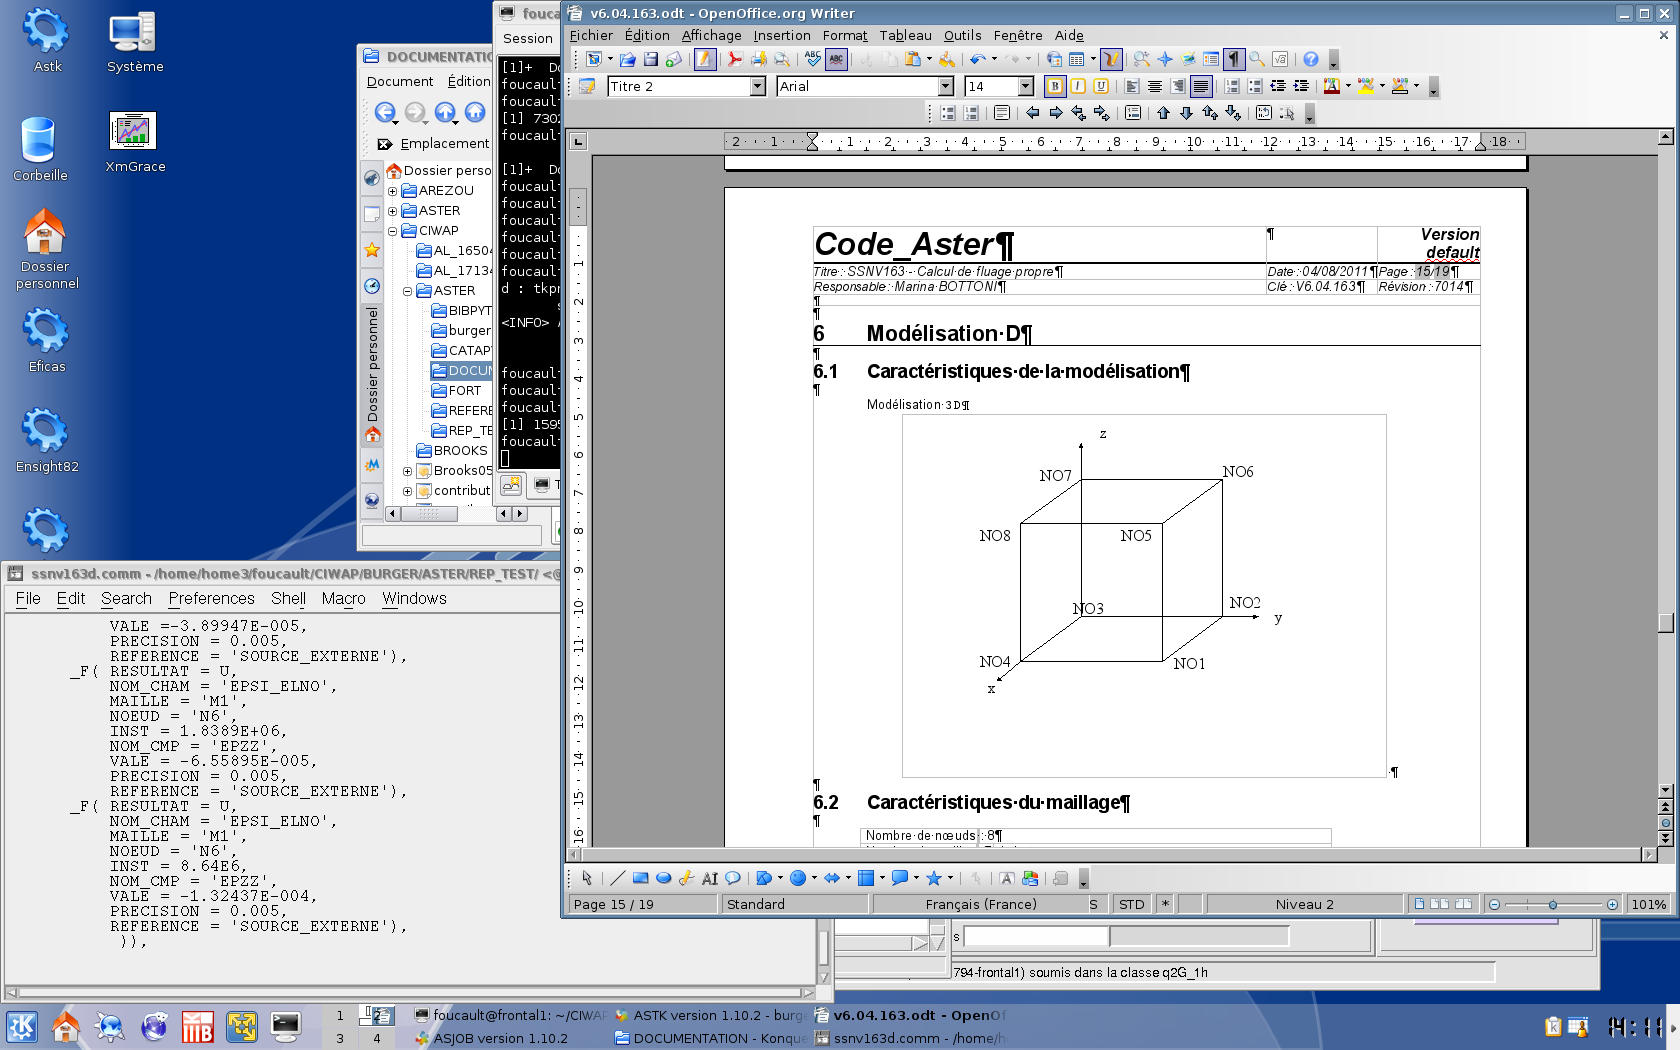Select the BROOKS folder in tree
This screenshot has height=1050, width=1680.
click(459, 451)
